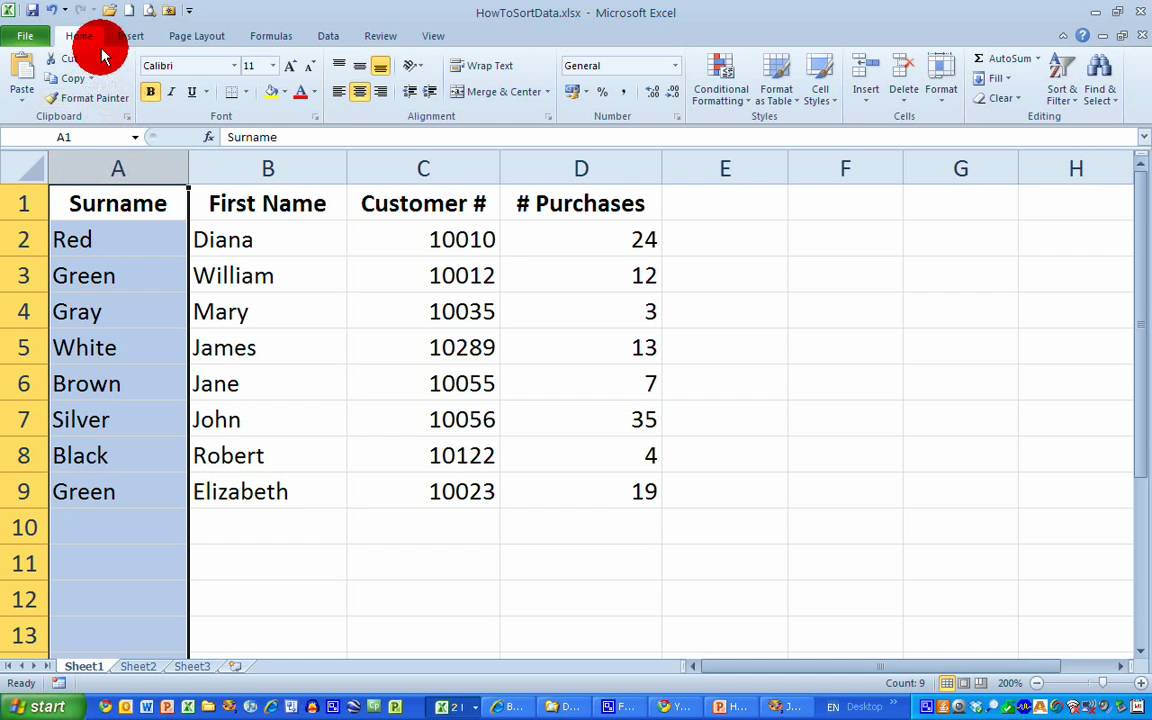This screenshot has height=720, width=1152.
Task: Open the Font dialog launcher
Action: pos(315,117)
